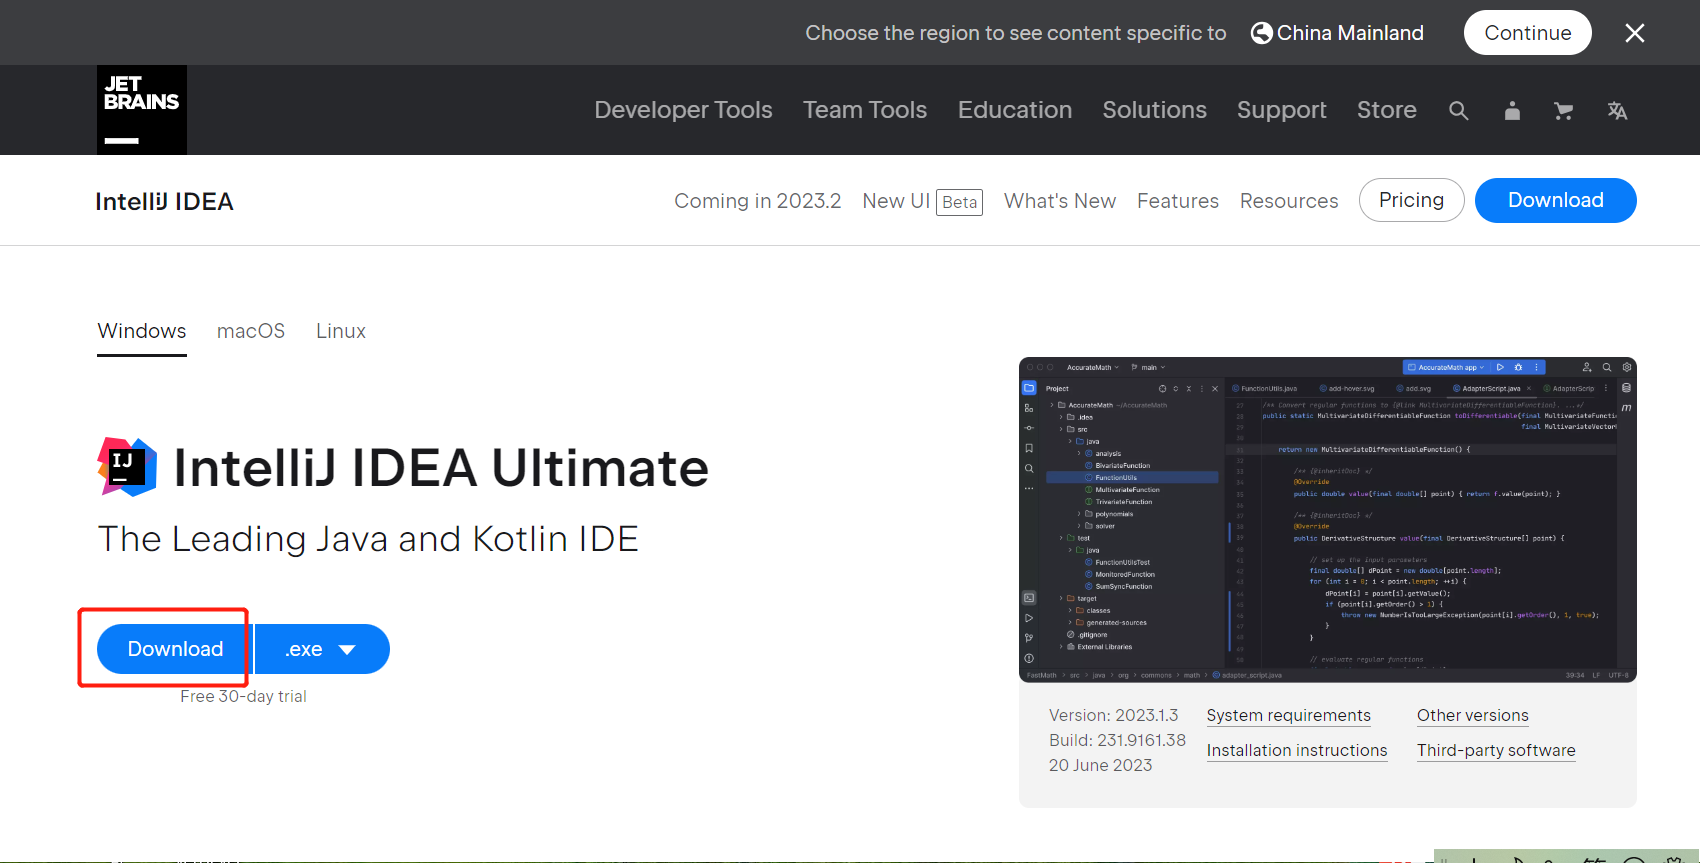Screen dimensions: 1700x863
Task: Open the Third-party software link
Action: (x=1496, y=751)
